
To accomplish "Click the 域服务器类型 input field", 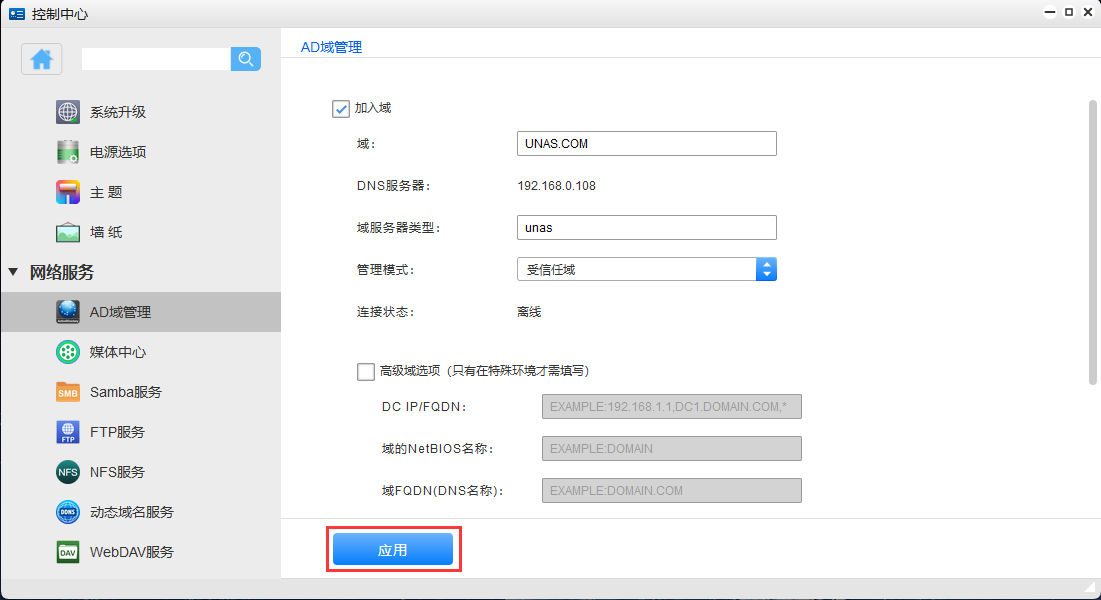I will tap(646, 228).
